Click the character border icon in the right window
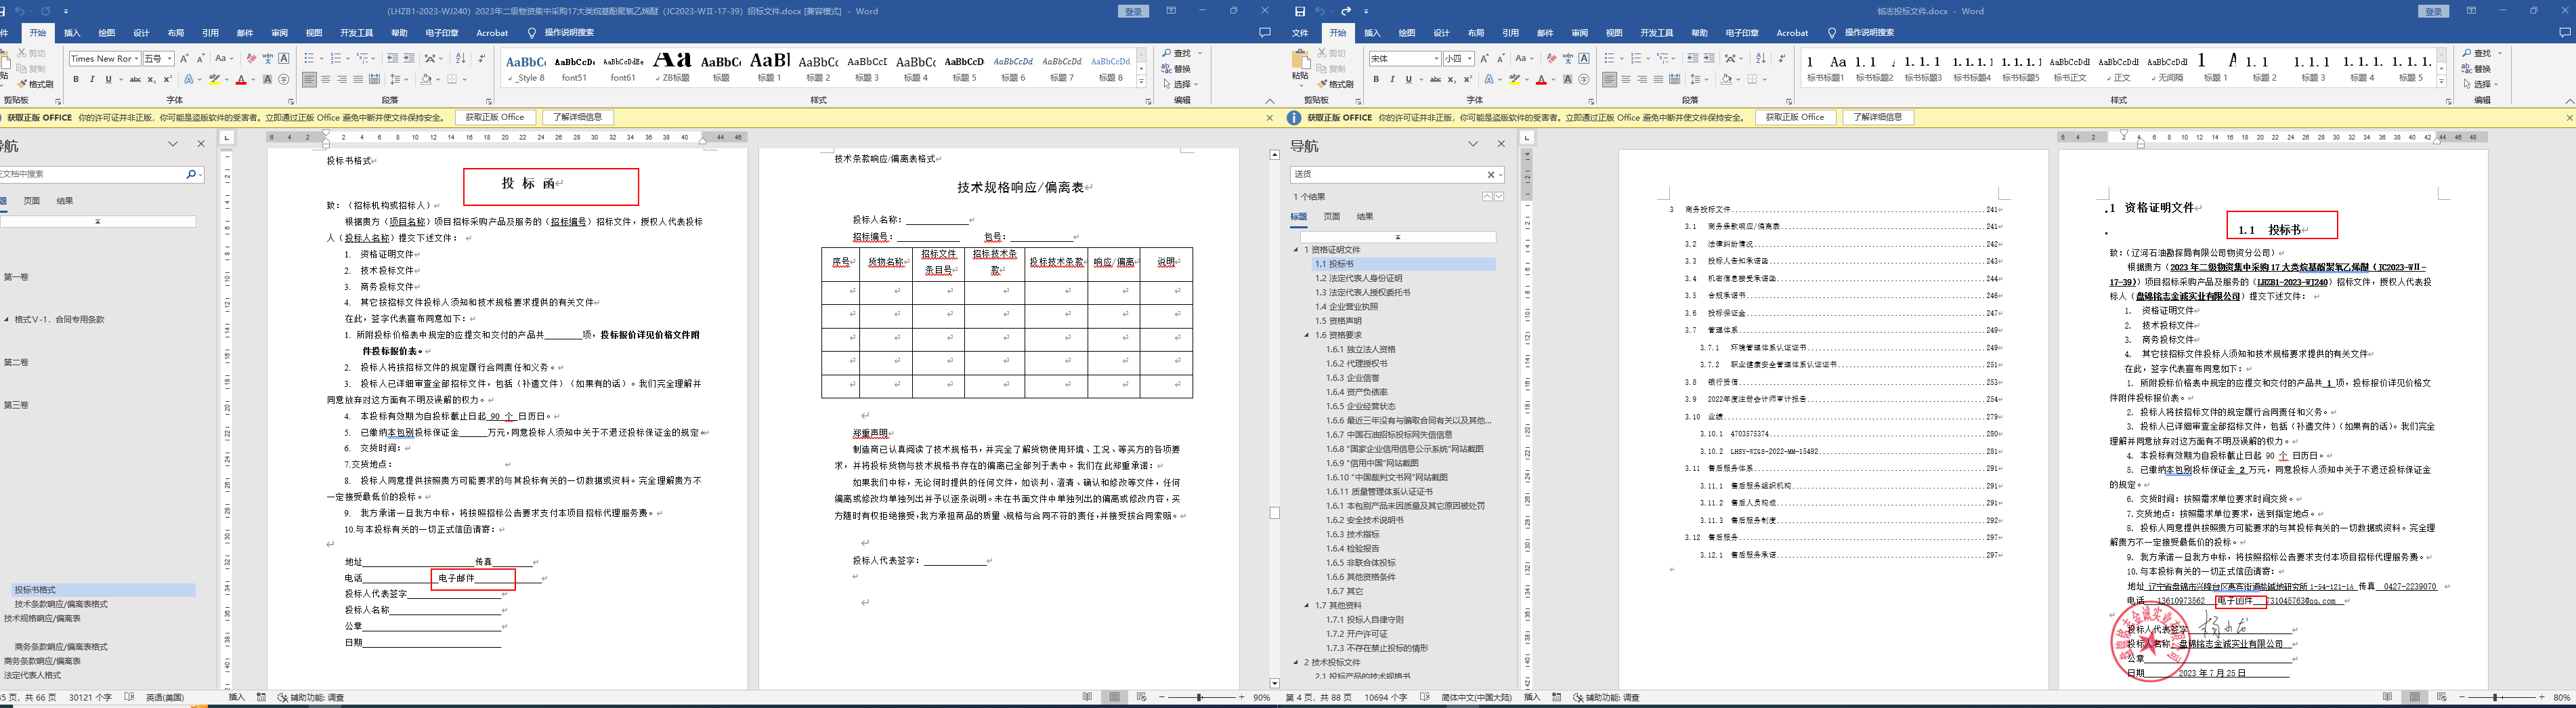The height and width of the screenshot is (708, 2576). pyautogui.click(x=1584, y=58)
